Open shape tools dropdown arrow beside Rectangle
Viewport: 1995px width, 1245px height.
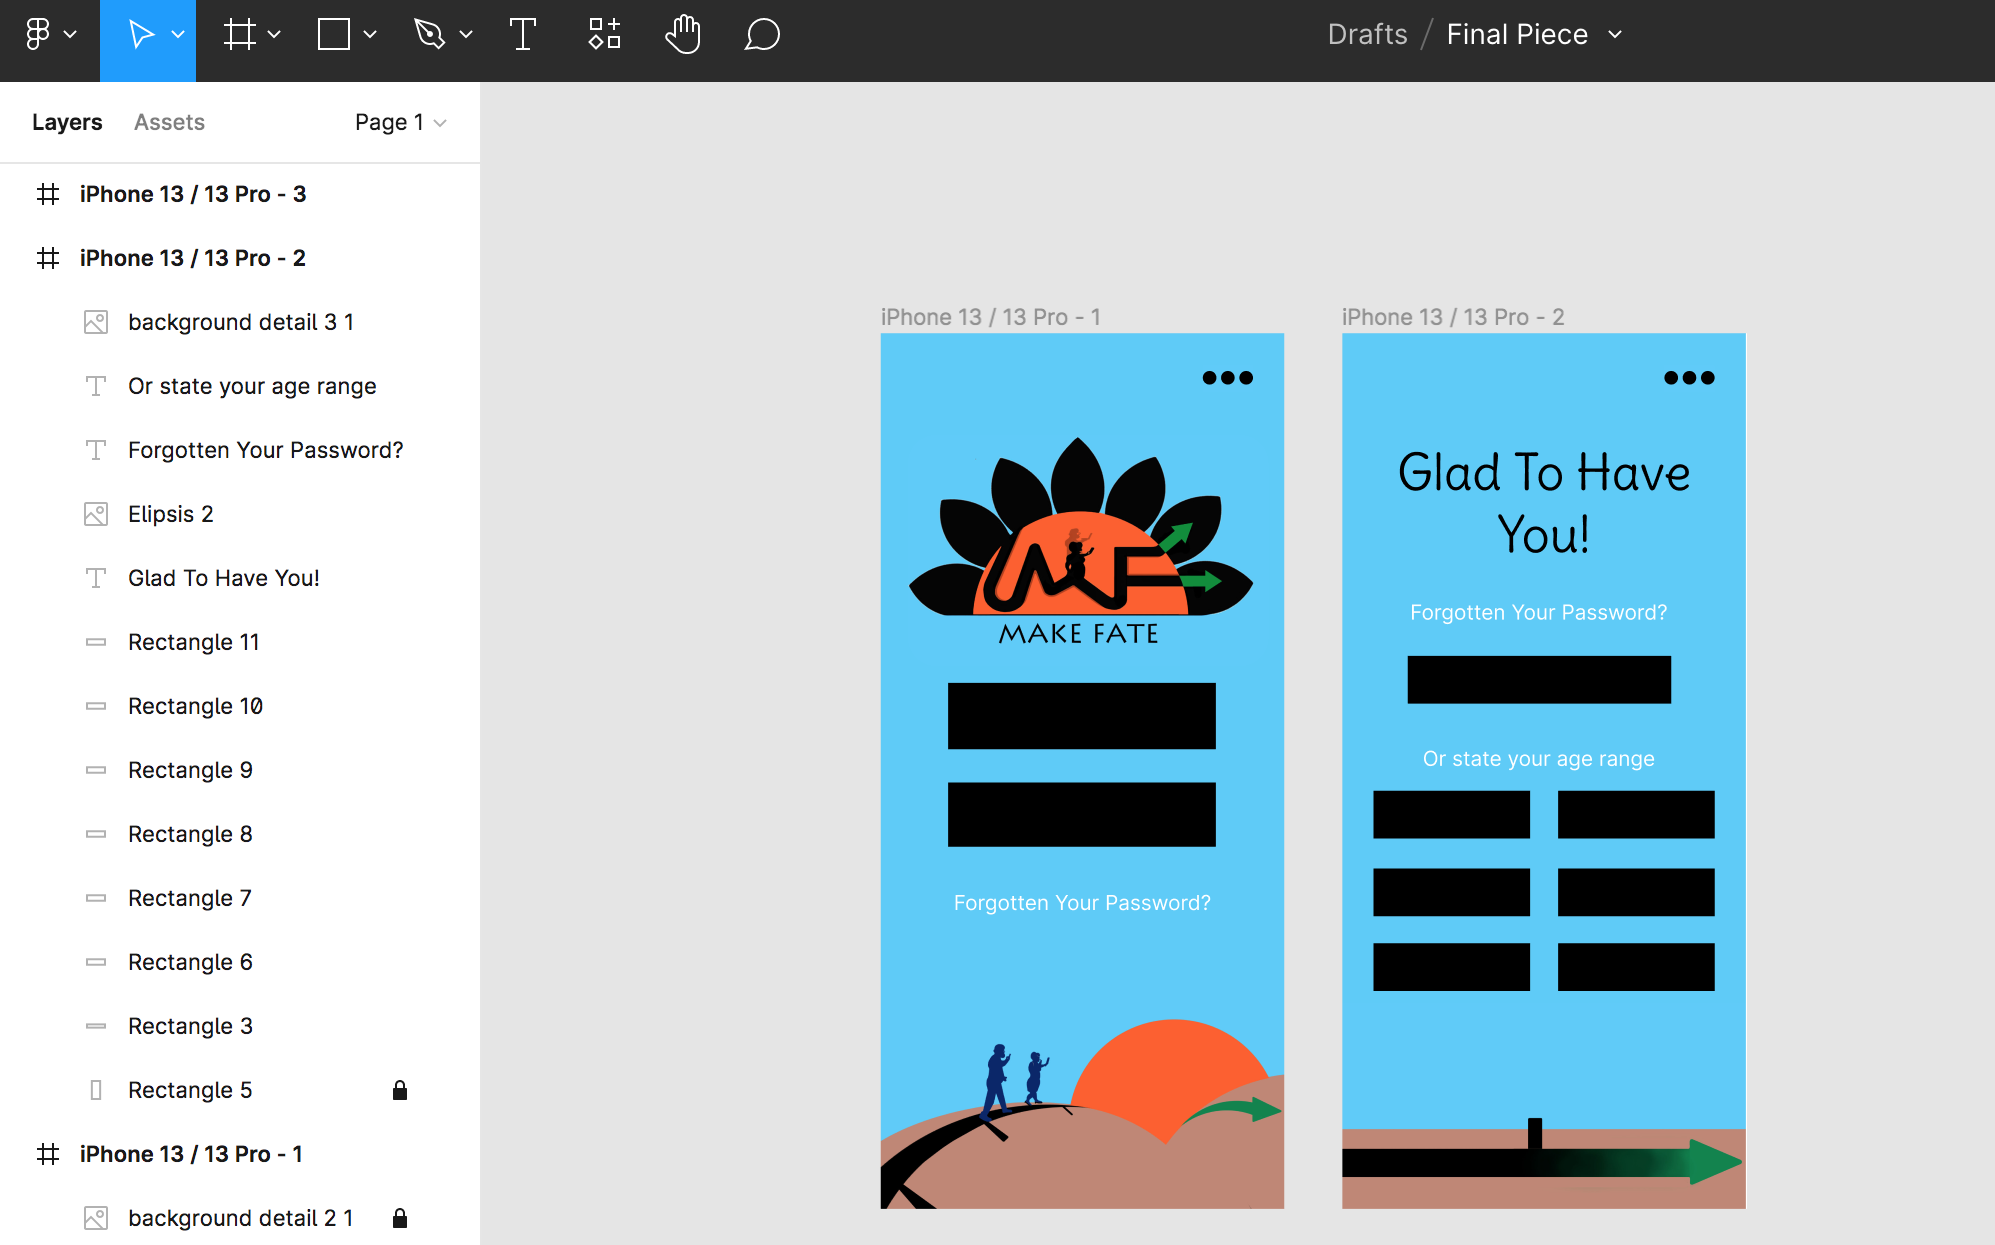click(370, 35)
